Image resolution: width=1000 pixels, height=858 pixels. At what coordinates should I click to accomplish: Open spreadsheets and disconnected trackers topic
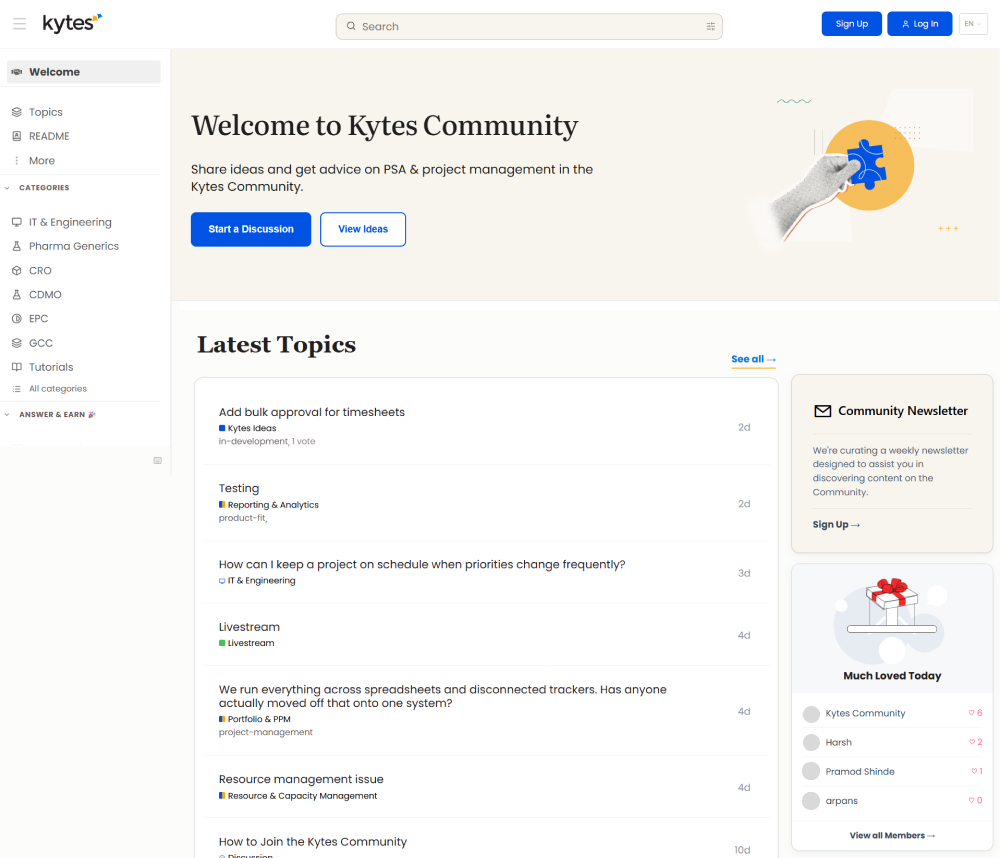coord(443,697)
